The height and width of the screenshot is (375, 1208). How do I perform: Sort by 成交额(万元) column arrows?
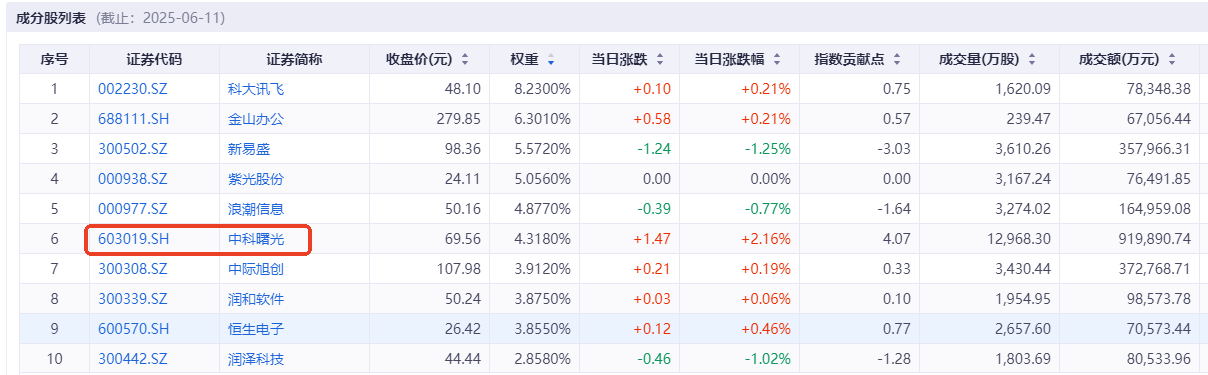[x=1171, y=59]
